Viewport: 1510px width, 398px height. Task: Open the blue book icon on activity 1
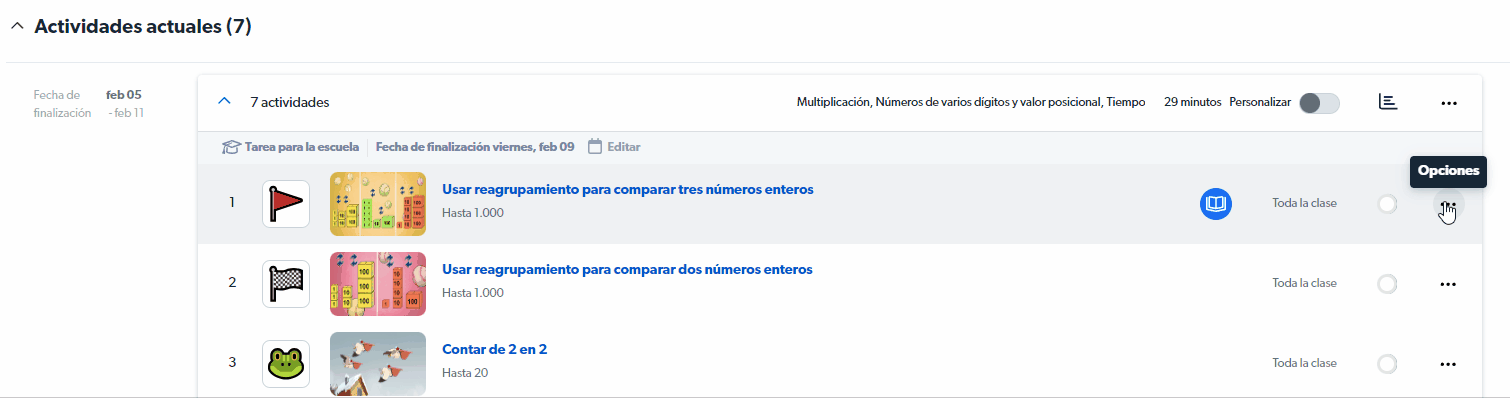click(x=1216, y=204)
